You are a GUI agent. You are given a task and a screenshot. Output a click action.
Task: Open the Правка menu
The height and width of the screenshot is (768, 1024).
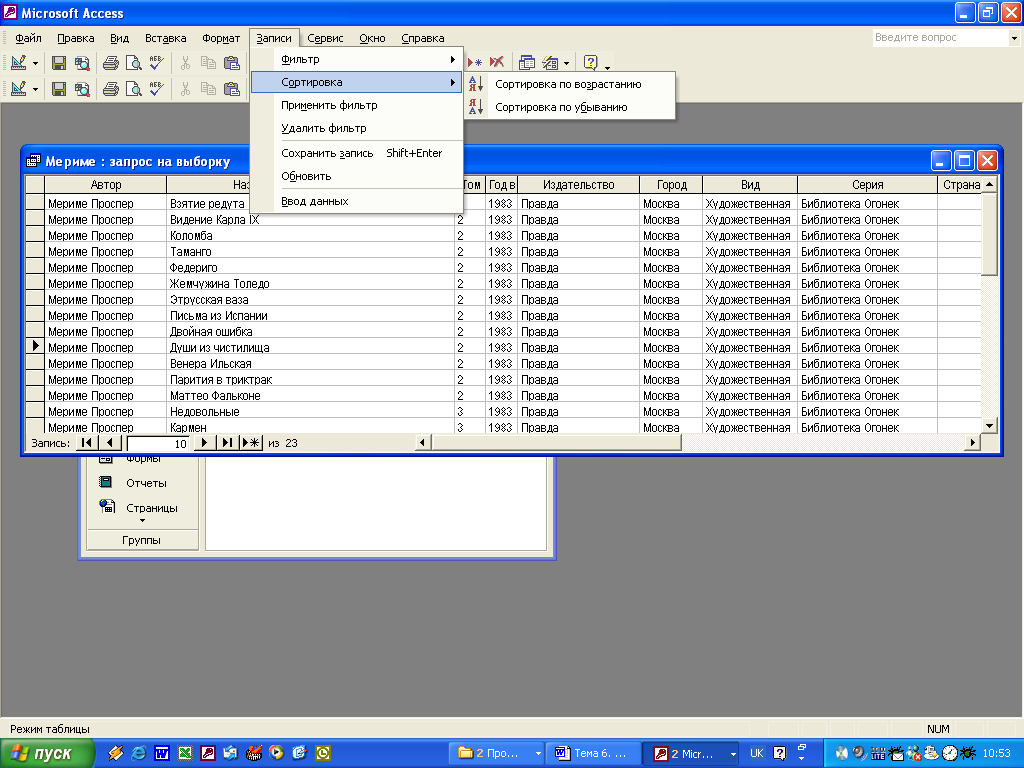tap(76, 38)
